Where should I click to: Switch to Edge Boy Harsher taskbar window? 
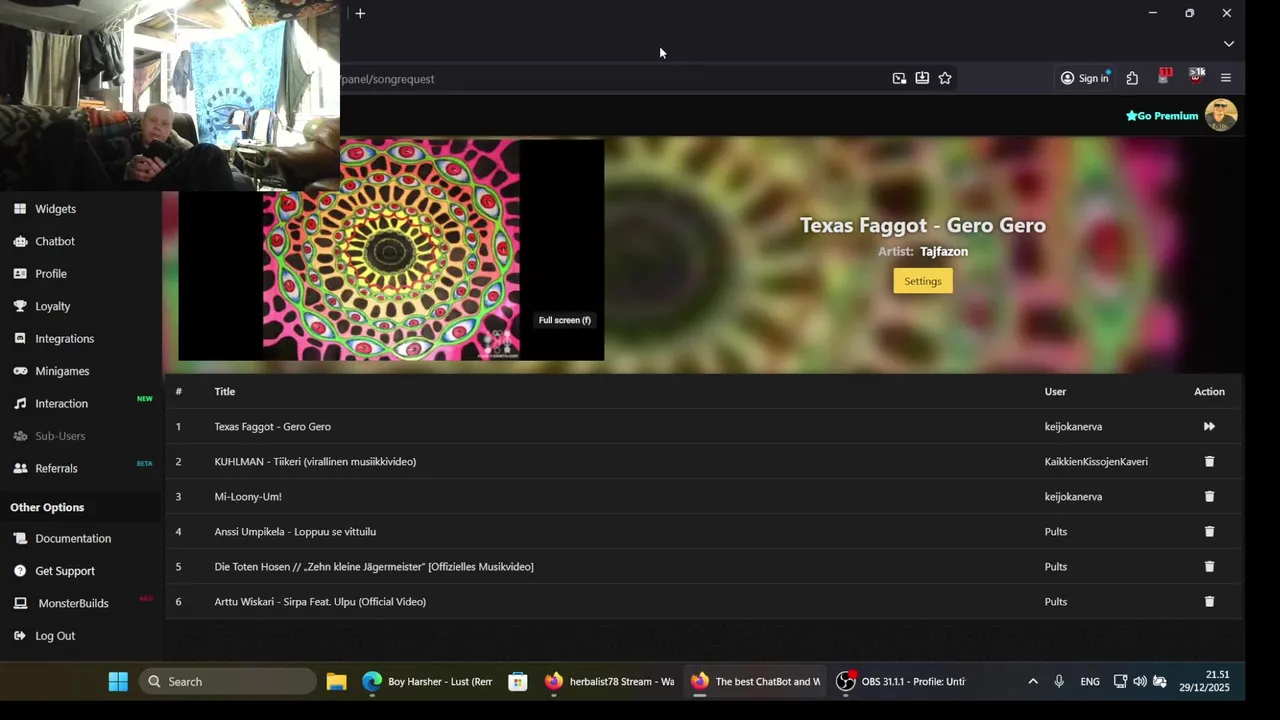tap(428, 682)
